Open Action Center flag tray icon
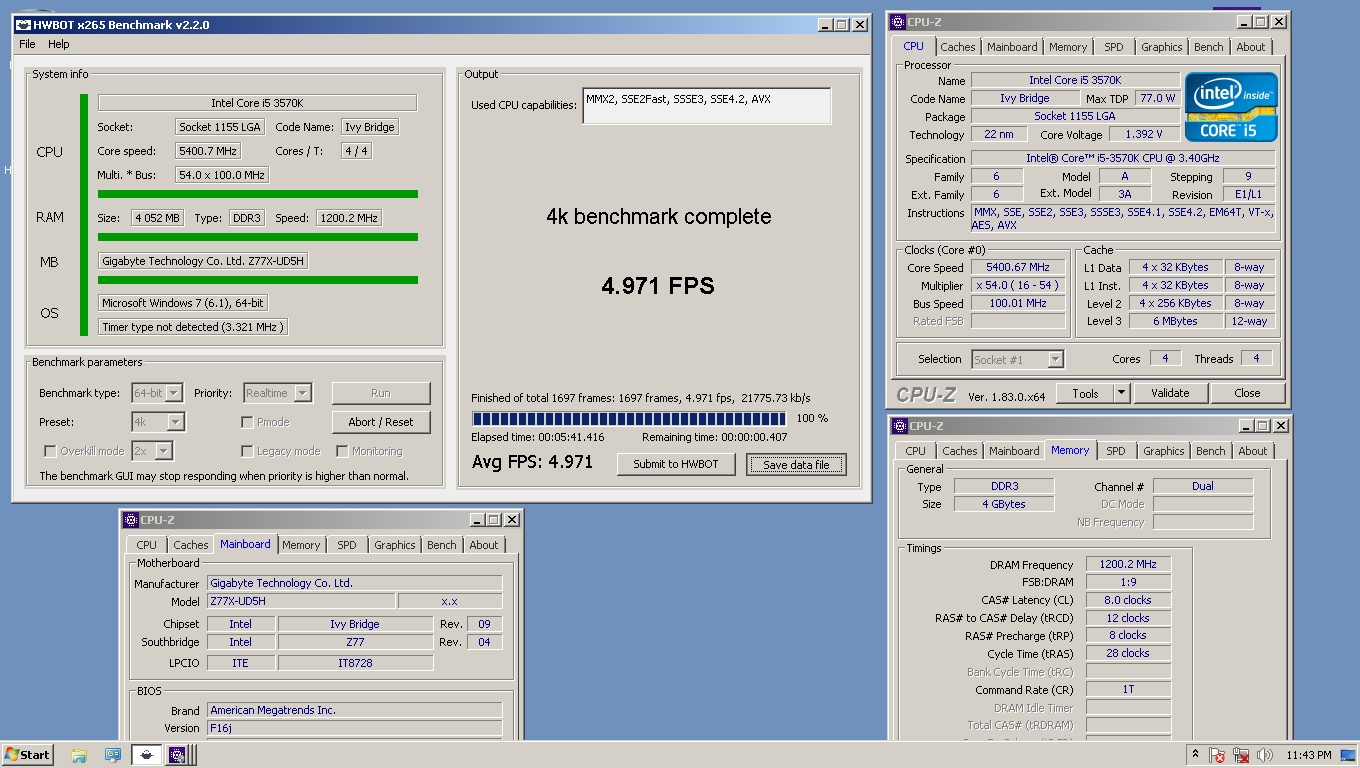Screen dimensions: 1360x768 click(x=1218, y=755)
